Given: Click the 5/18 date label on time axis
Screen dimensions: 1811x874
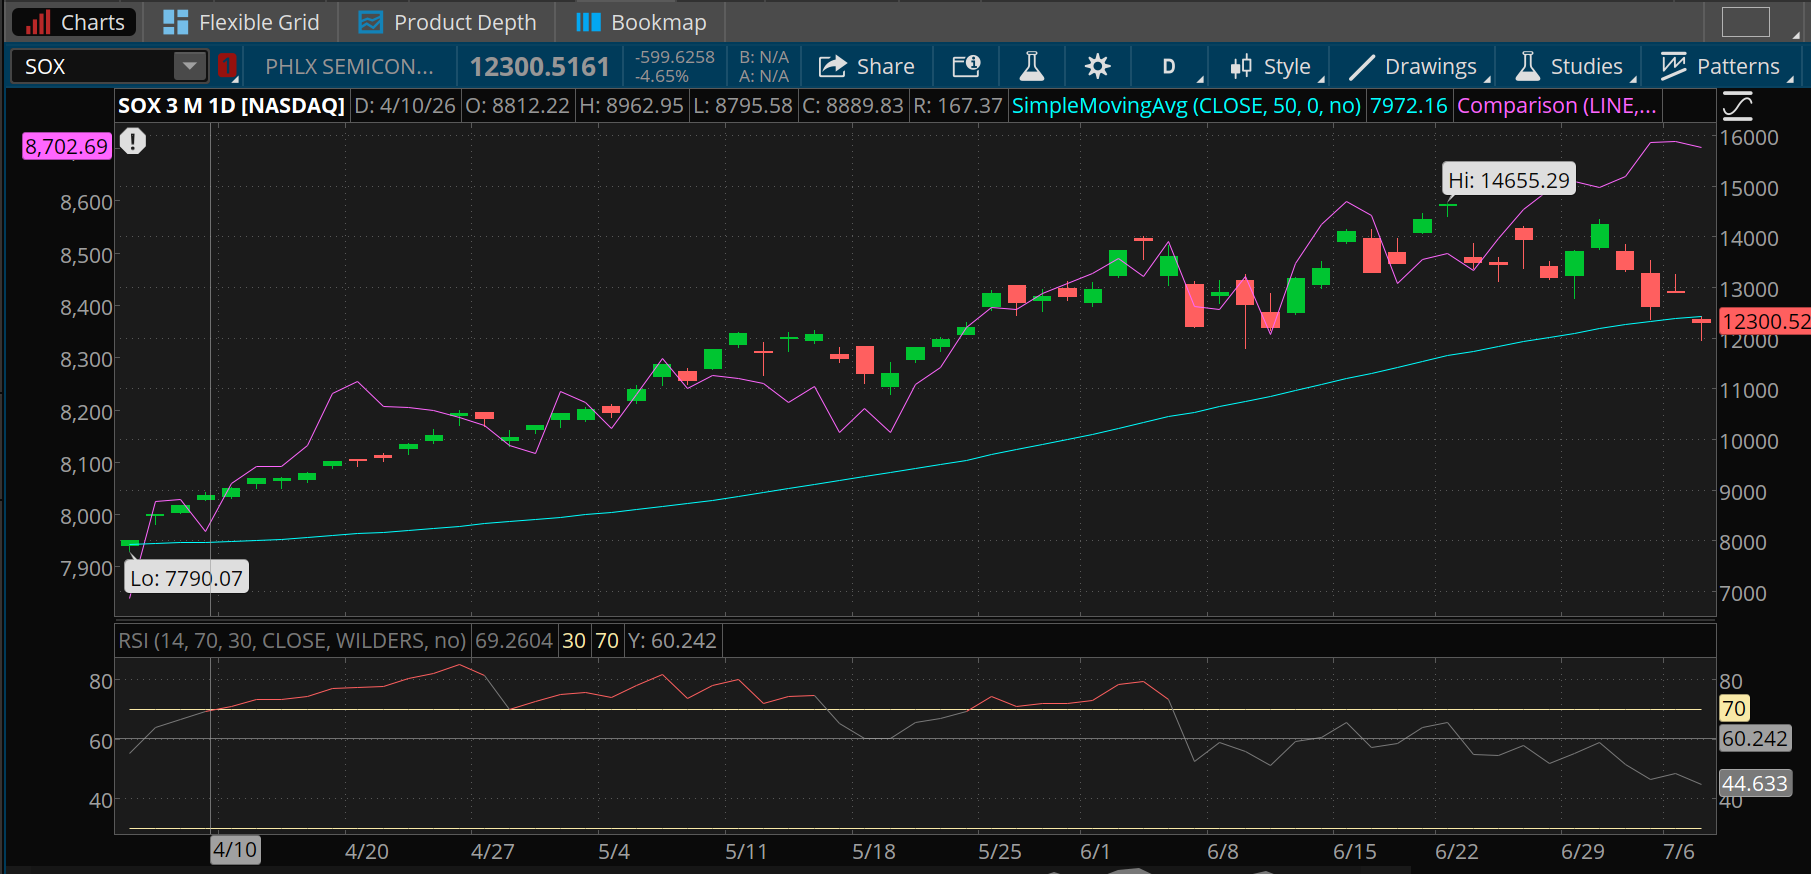Looking at the screenshot, I should 874,852.
